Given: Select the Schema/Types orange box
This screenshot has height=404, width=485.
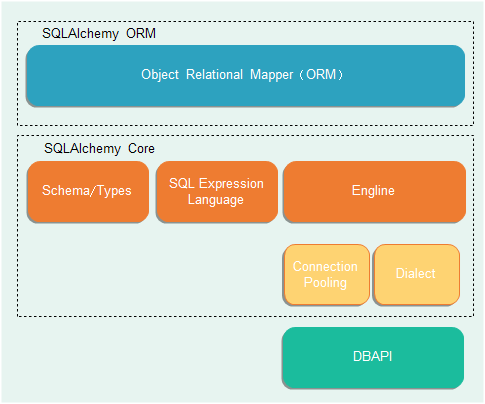Looking at the screenshot, I should pos(88,192).
